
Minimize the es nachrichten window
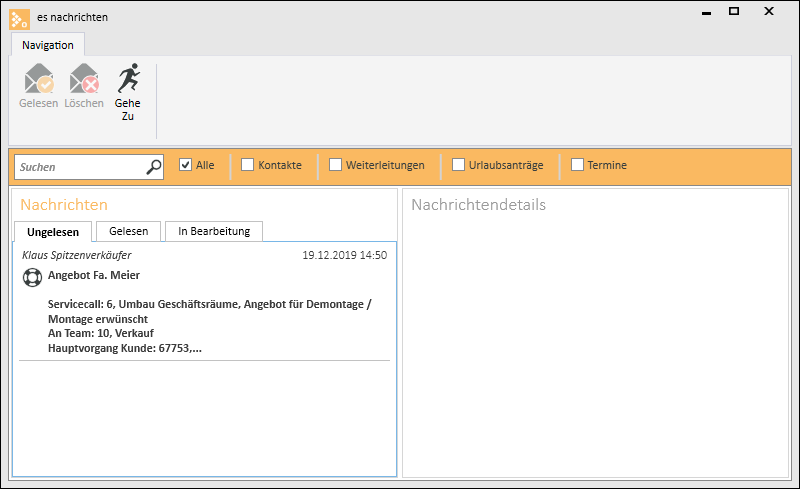[706, 12]
